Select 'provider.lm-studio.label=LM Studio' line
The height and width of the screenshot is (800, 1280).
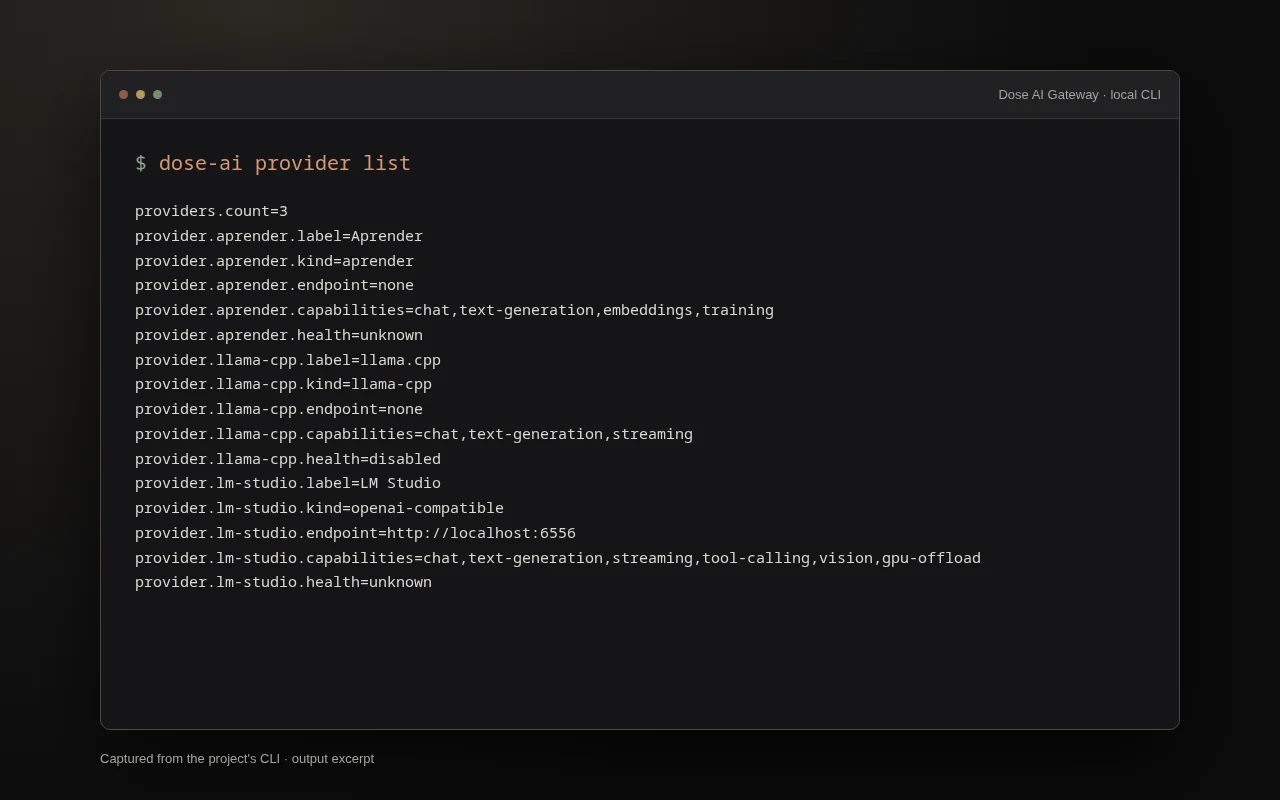coord(288,483)
